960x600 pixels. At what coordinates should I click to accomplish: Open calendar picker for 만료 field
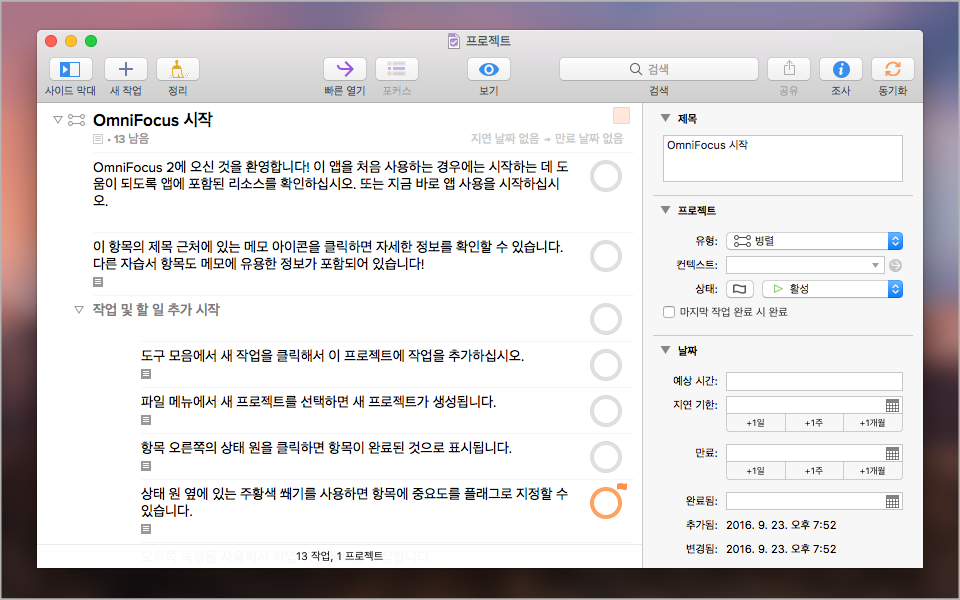893,453
